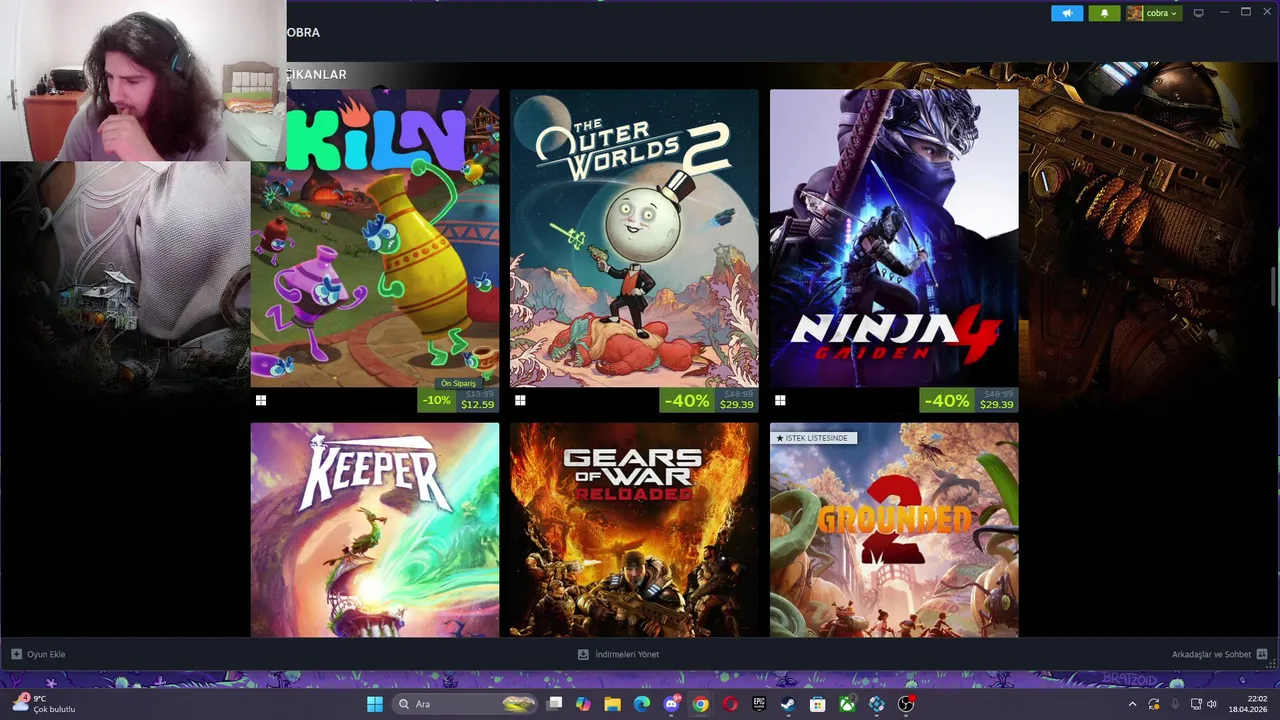
Task: Launch Copilot from the taskbar
Action: pyautogui.click(x=583, y=704)
